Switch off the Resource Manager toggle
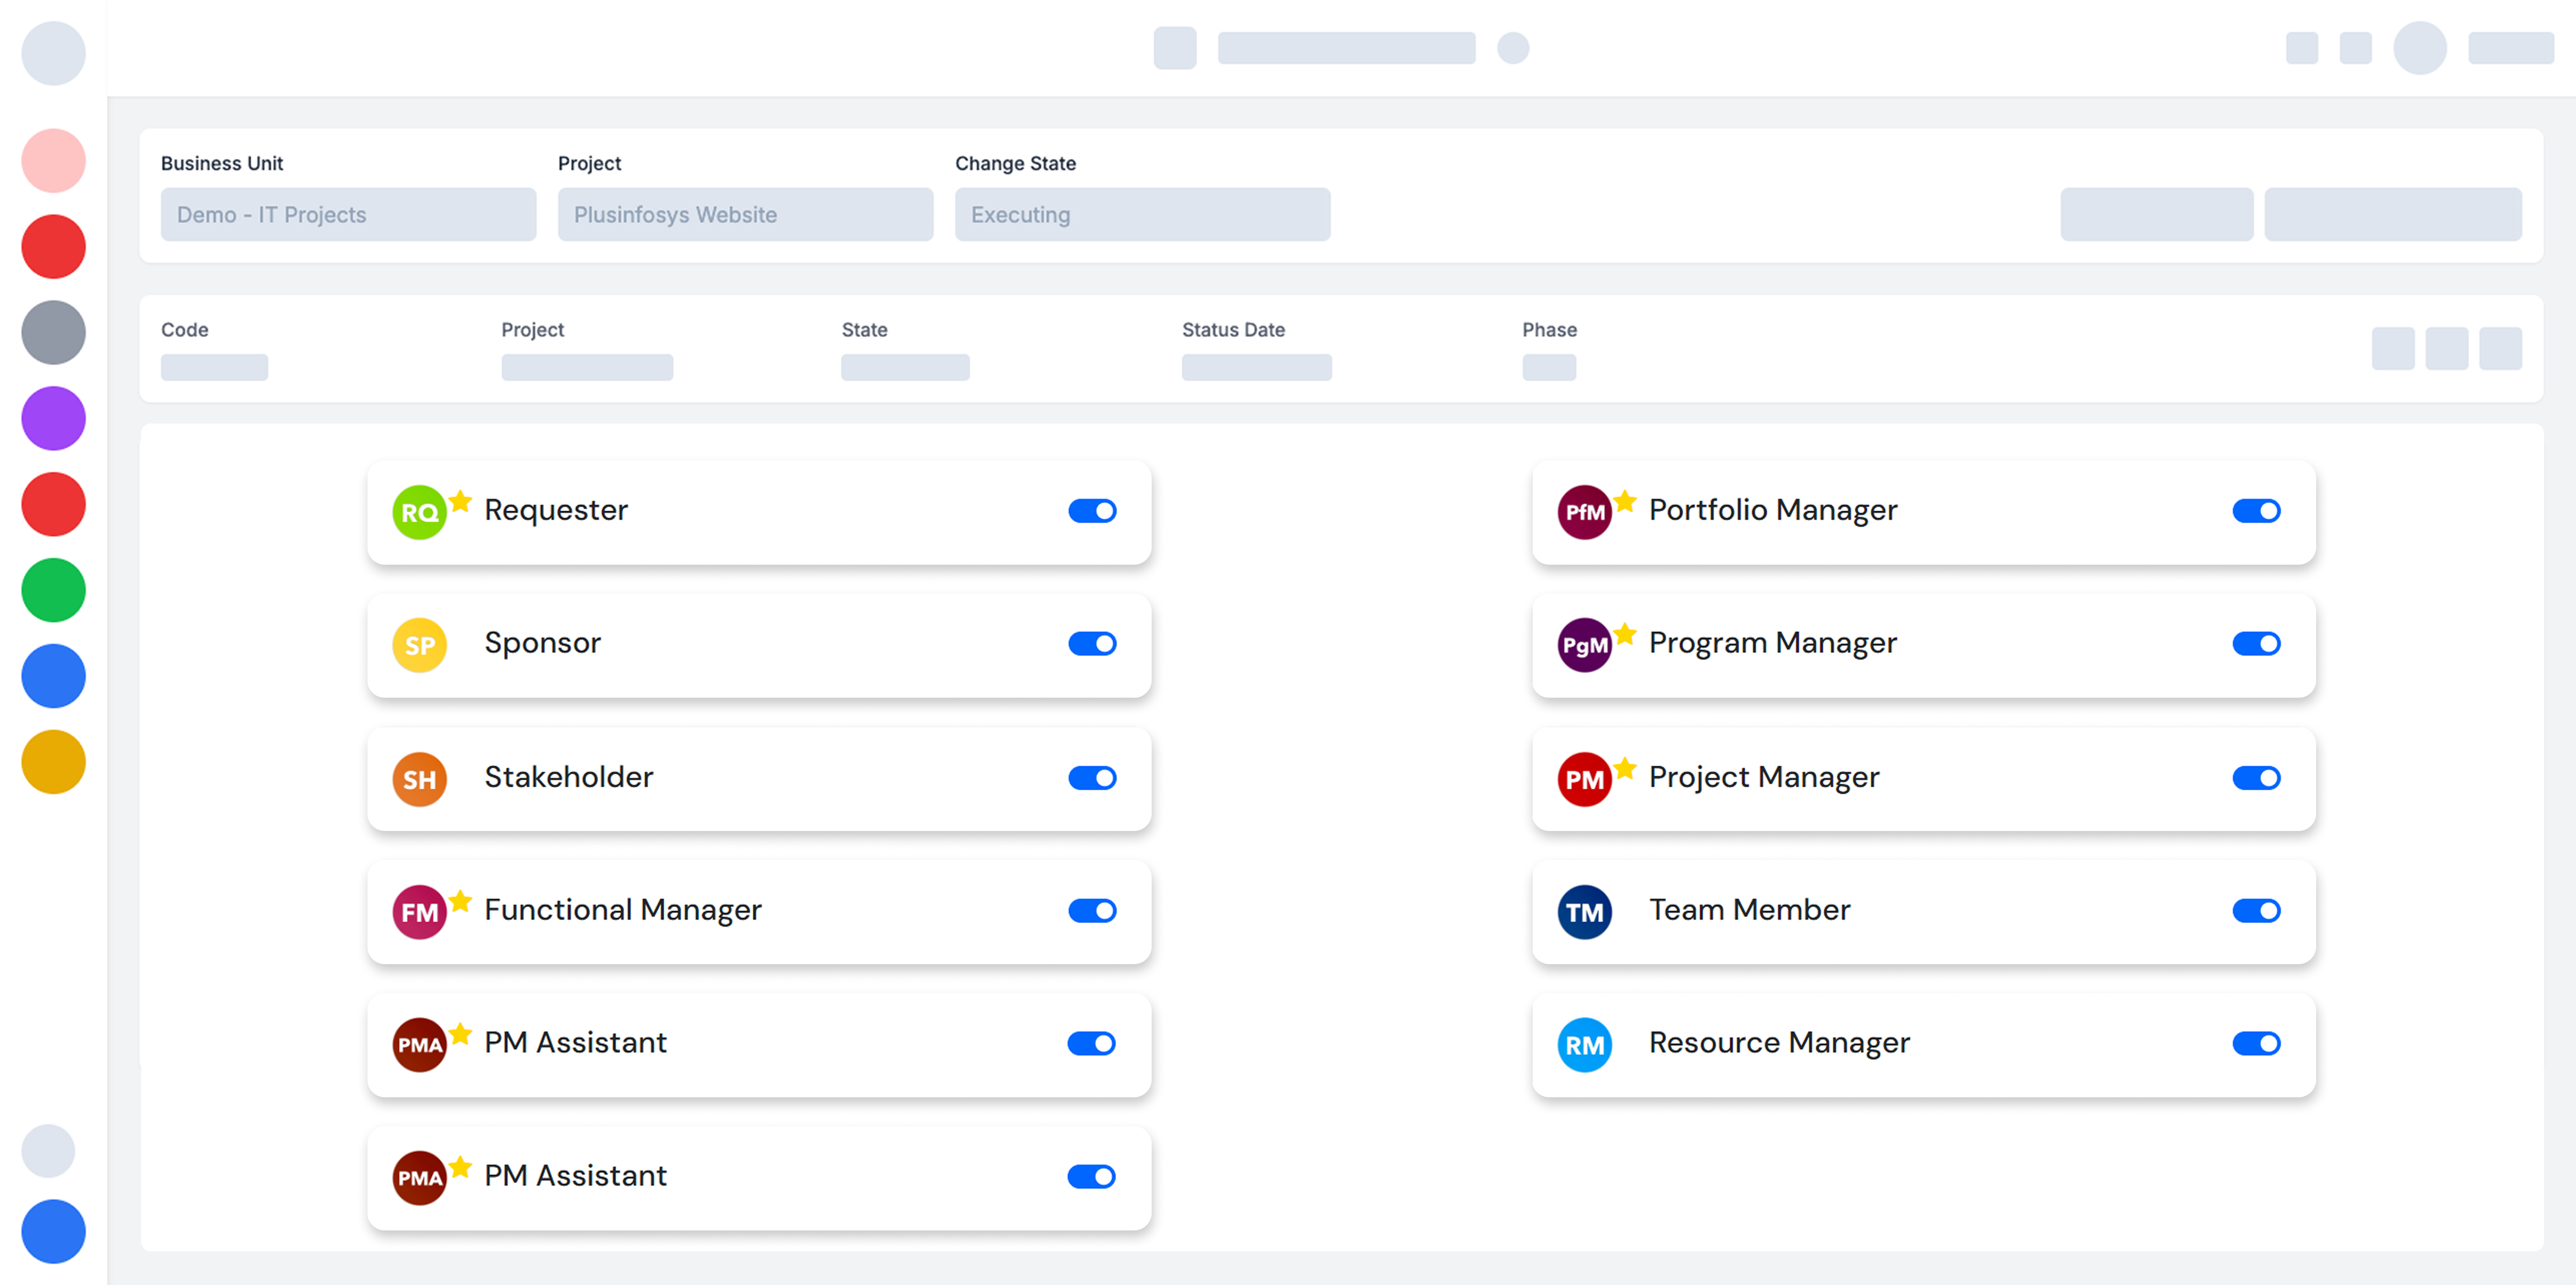2576x1285 pixels. pos(2256,1044)
